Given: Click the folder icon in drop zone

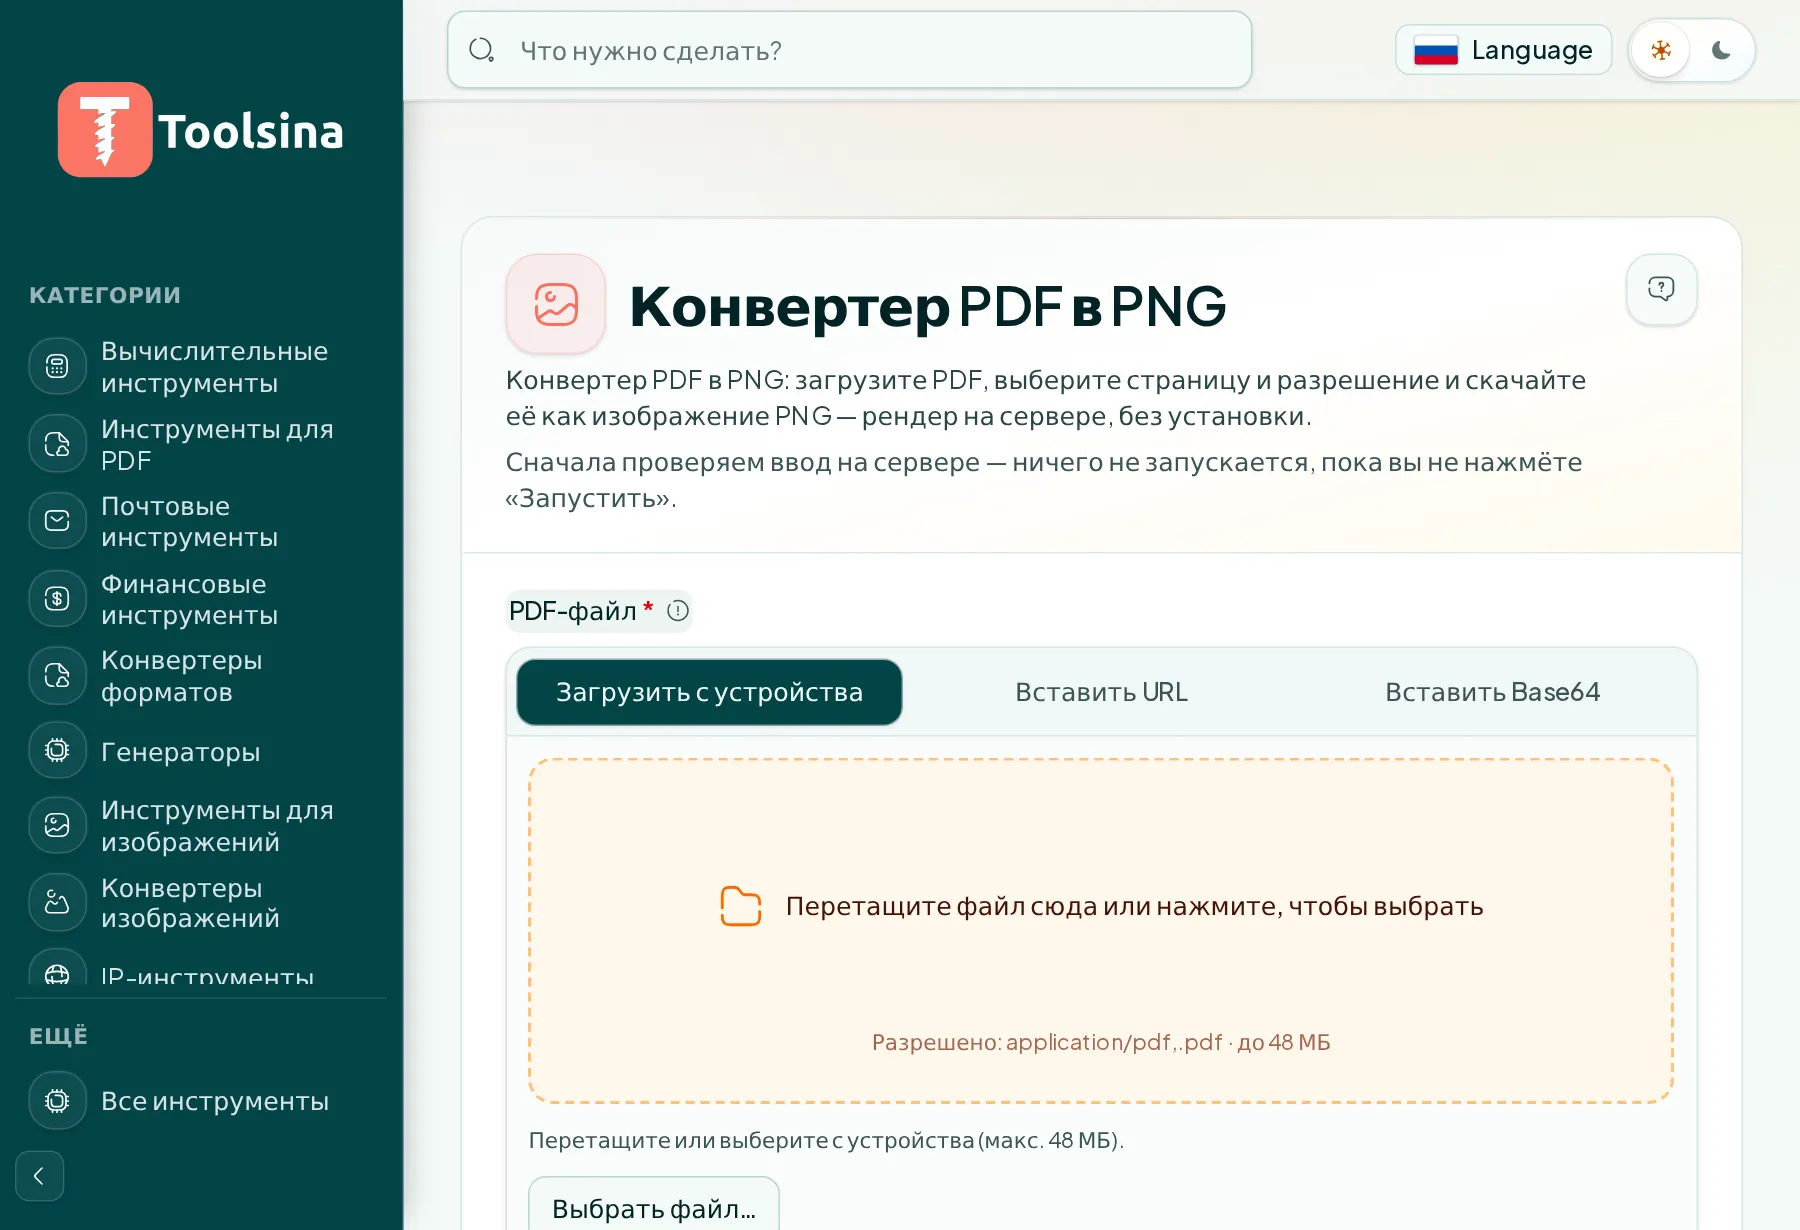Looking at the screenshot, I should tap(741, 906).
